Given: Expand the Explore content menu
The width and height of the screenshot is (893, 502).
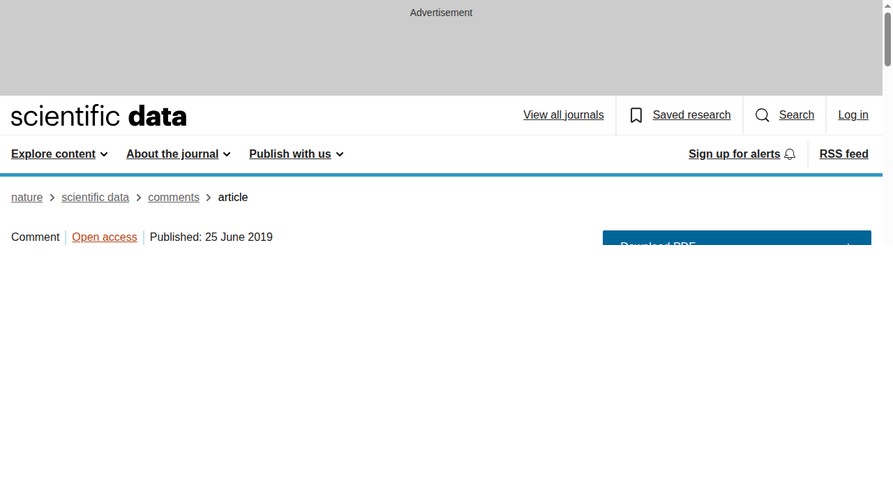Looking at the screenshot, I should [59, 154].
